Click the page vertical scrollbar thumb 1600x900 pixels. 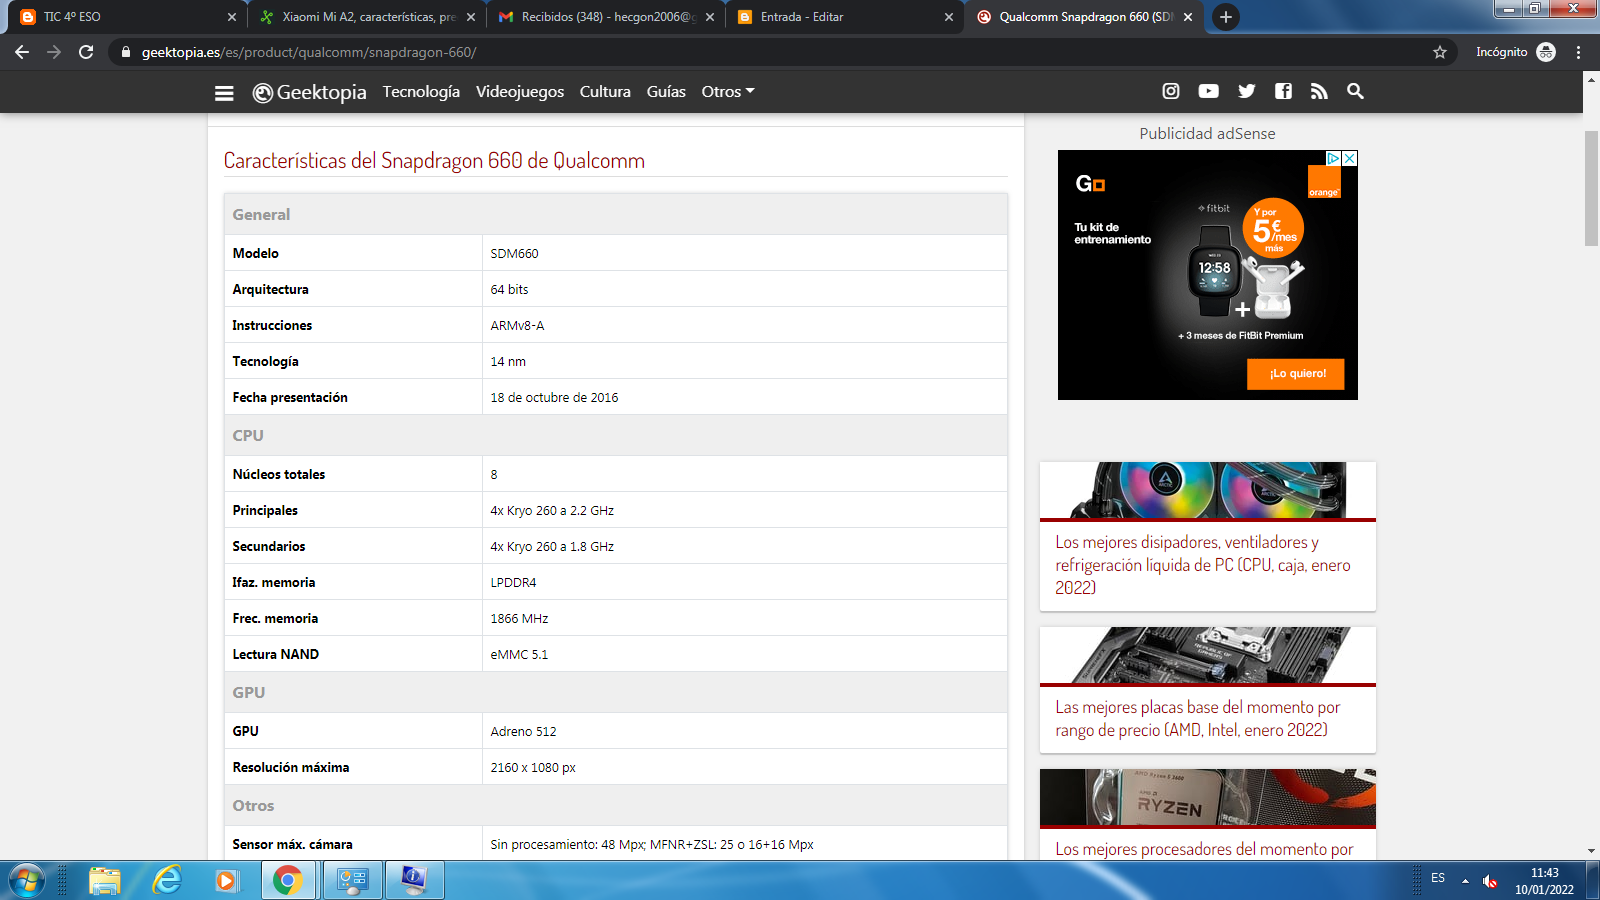tap(1591, 188)
